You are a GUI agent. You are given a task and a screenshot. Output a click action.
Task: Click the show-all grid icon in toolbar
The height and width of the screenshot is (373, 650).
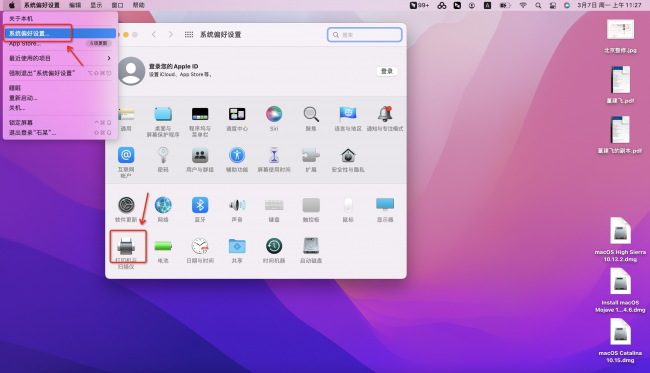pos(189,34)
